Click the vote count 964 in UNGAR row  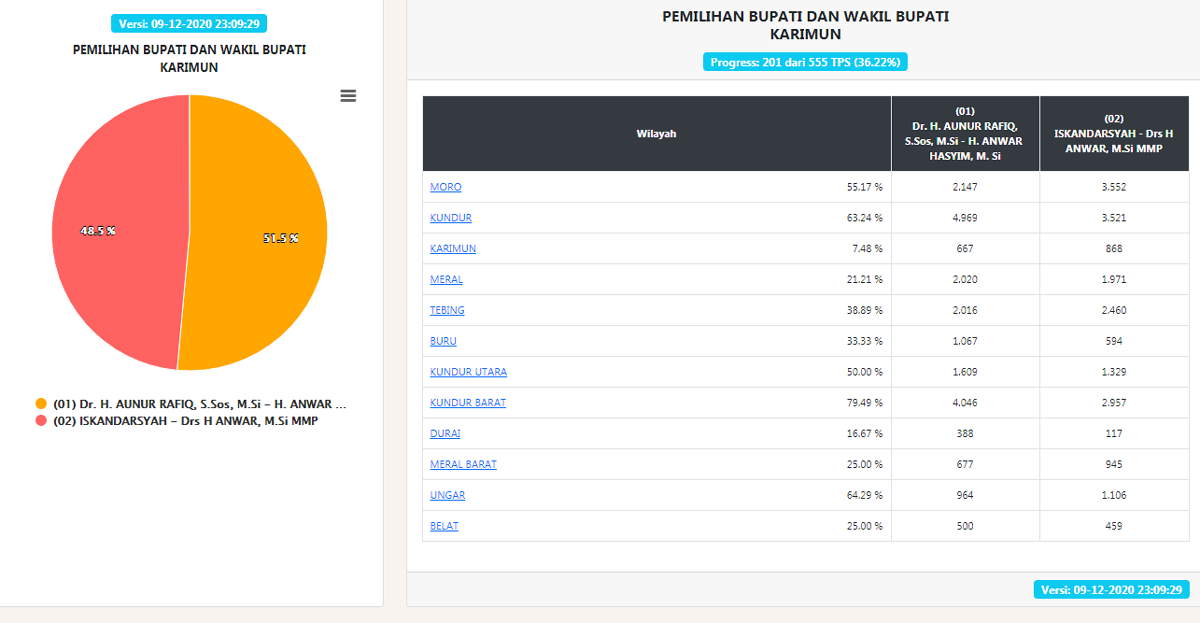(965, 496)
